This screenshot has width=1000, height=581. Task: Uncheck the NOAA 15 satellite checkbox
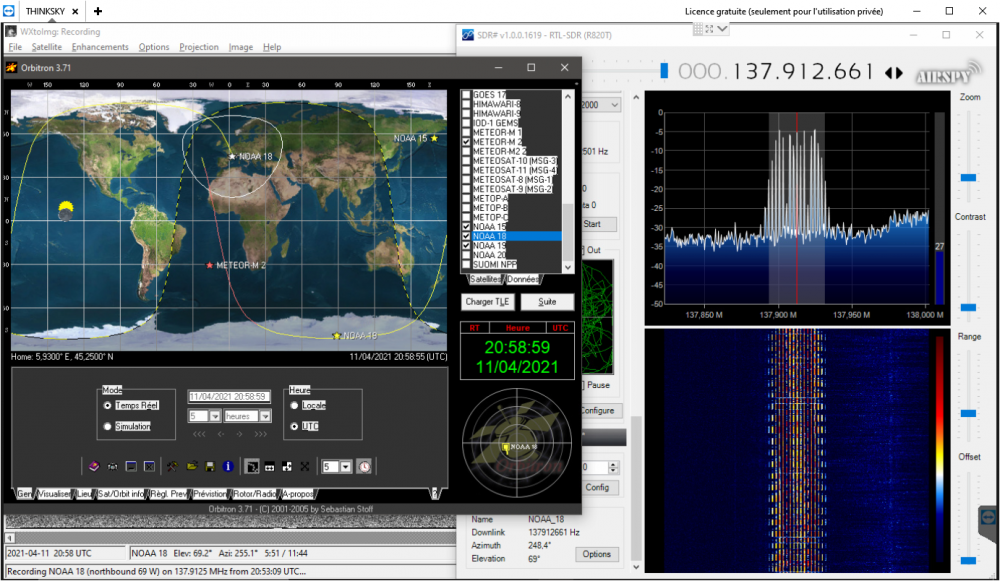(x=466, y=226)
